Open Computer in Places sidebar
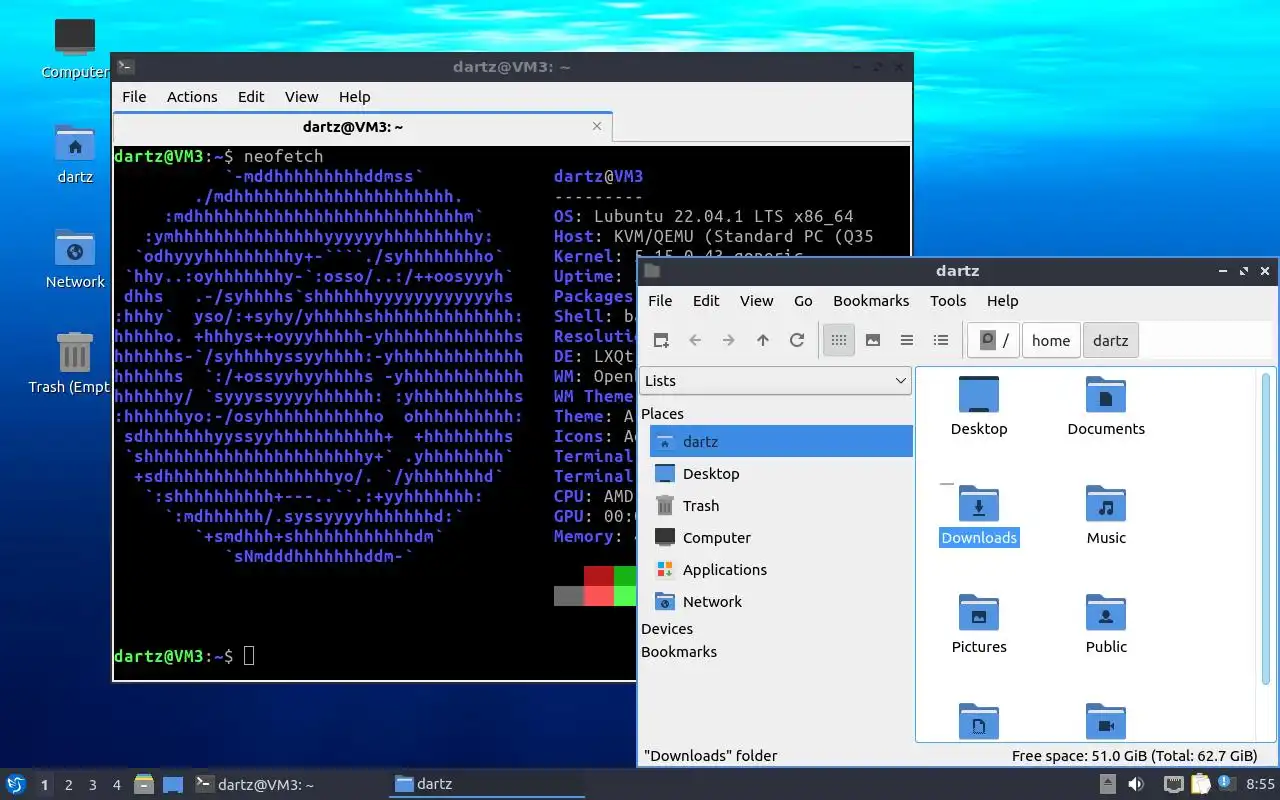Image resolution: width=1280 pixels, height=800 pixels. pos(781,537)
